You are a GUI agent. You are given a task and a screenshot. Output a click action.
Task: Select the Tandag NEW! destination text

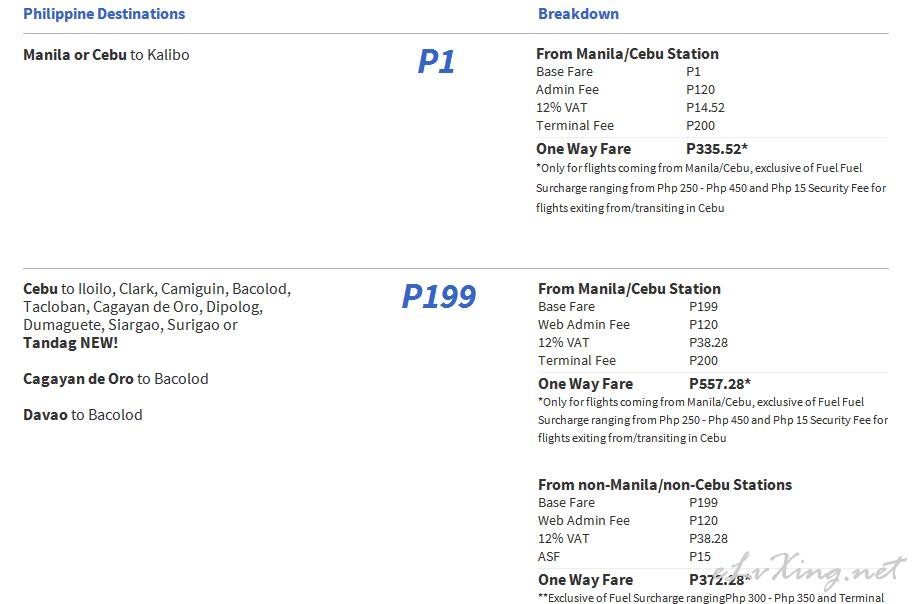tap(71, 343)
